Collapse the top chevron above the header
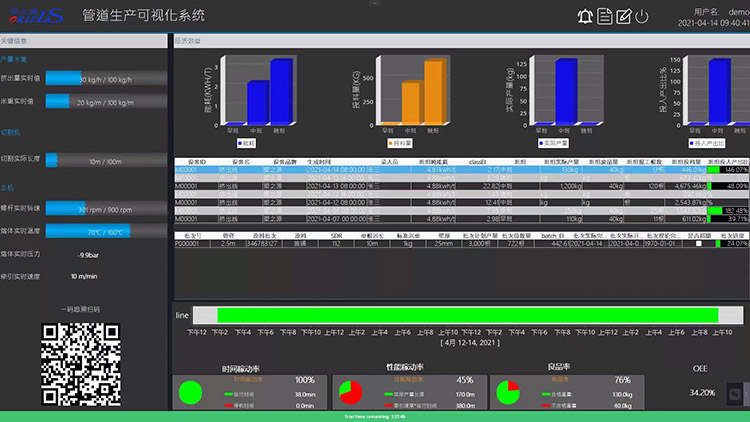750x422 pixels. coord(375,3)
